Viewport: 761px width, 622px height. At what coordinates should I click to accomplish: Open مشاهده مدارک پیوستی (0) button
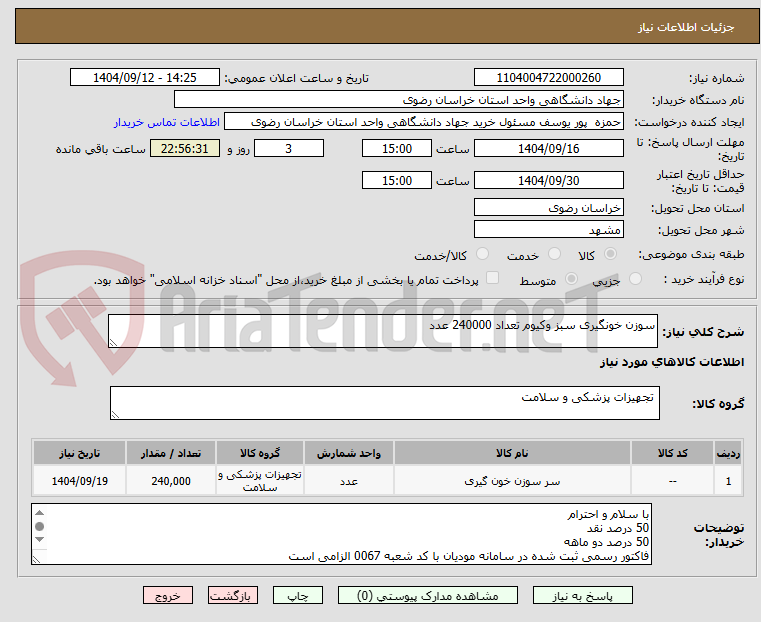pyautogui.click(x=428, y=595)
